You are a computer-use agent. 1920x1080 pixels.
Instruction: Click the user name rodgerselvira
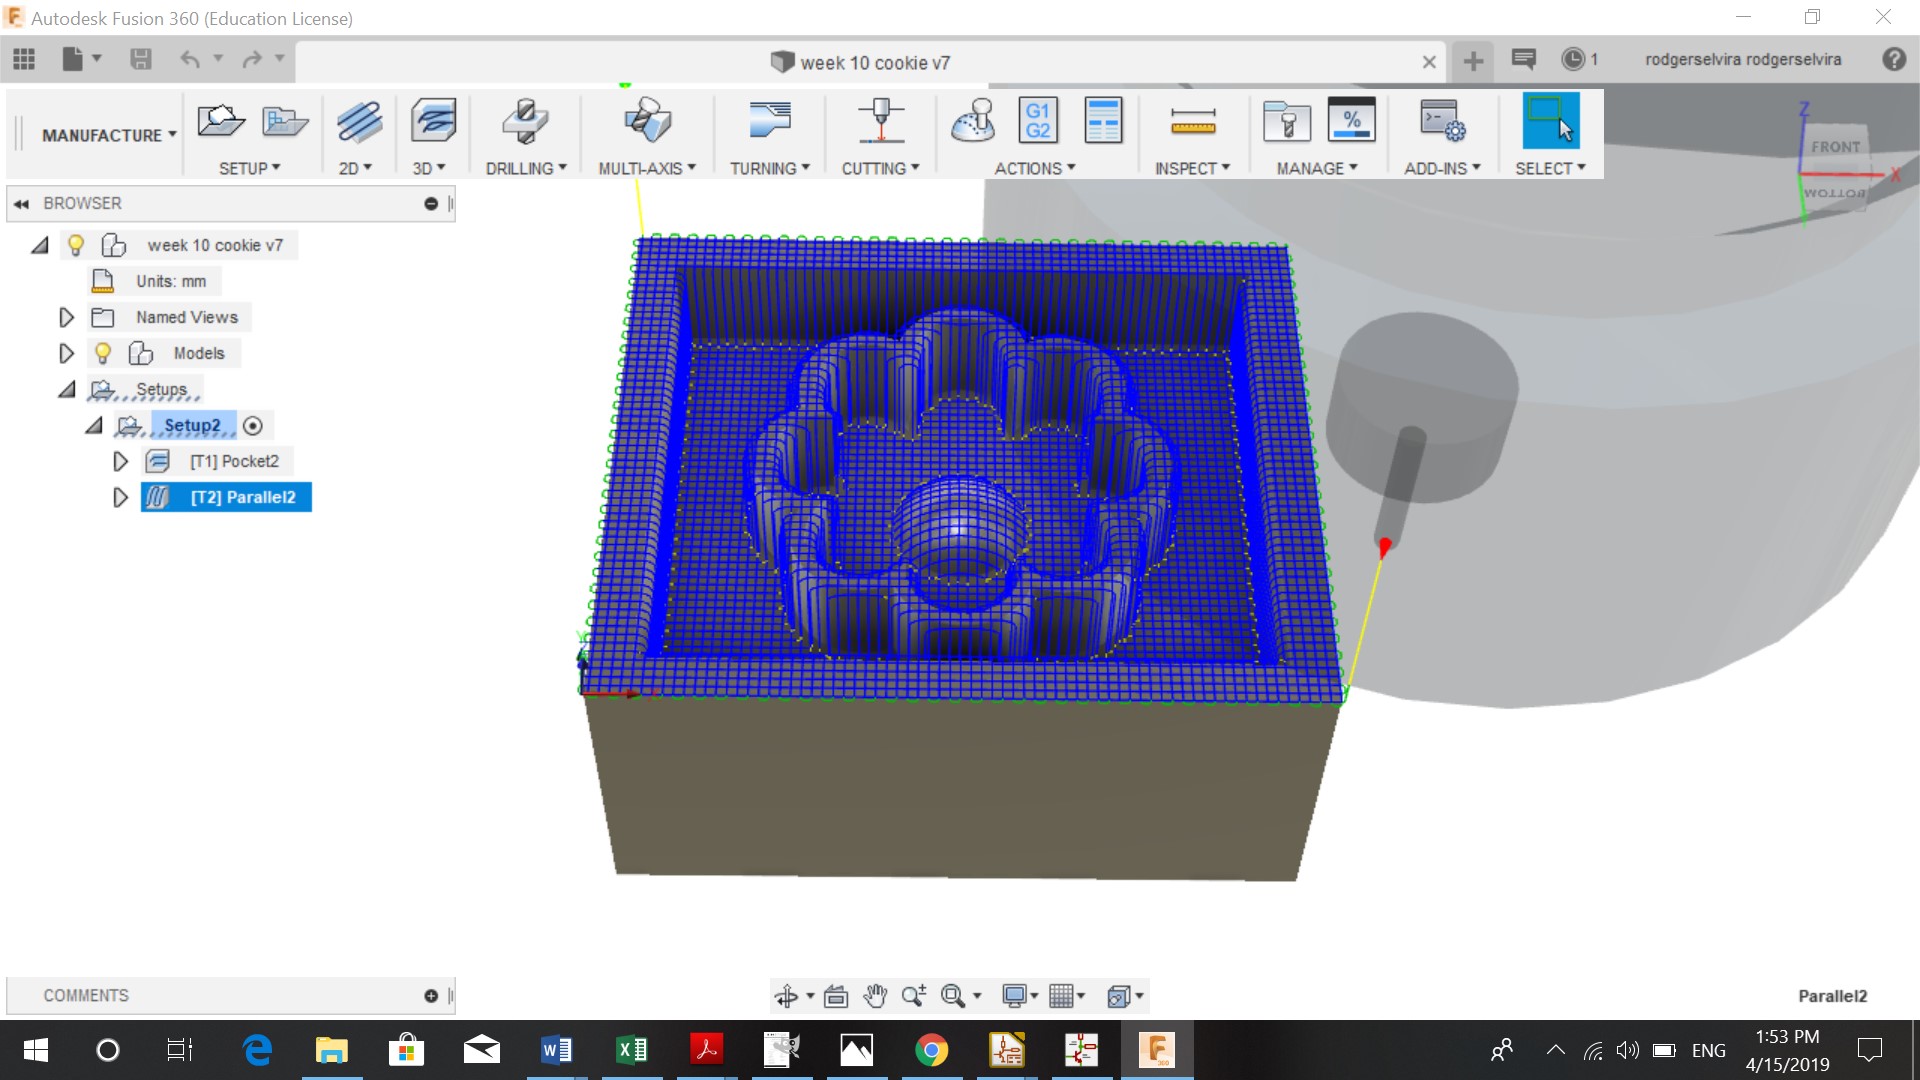click(1742, 60)
